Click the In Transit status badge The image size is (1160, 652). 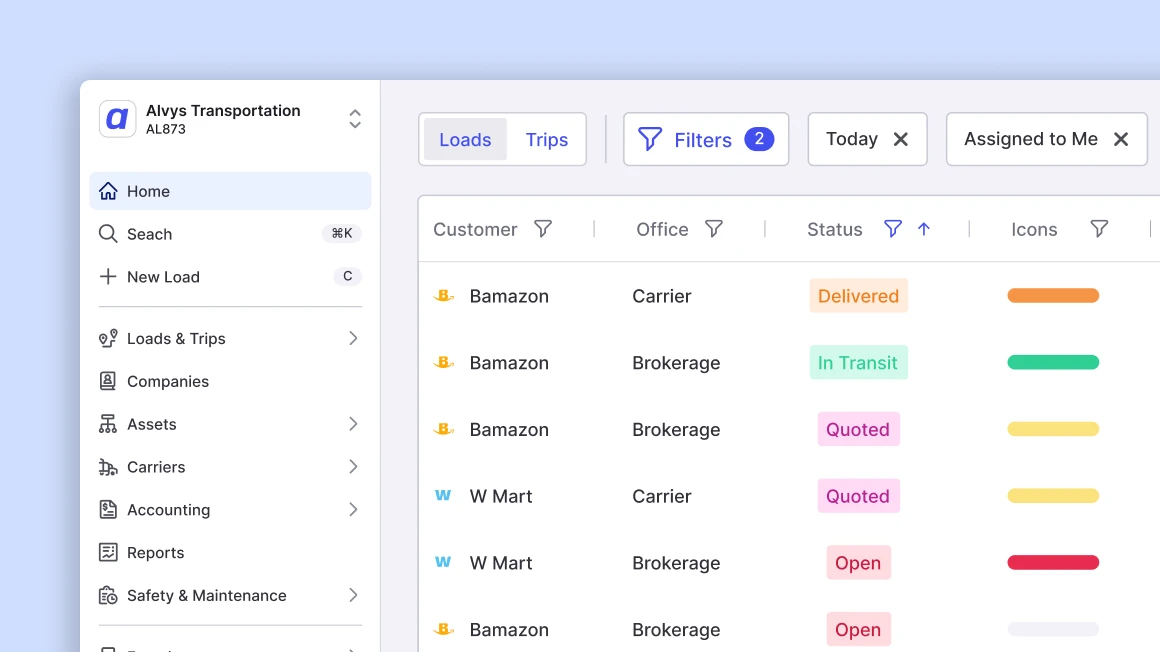coord(858,363)
